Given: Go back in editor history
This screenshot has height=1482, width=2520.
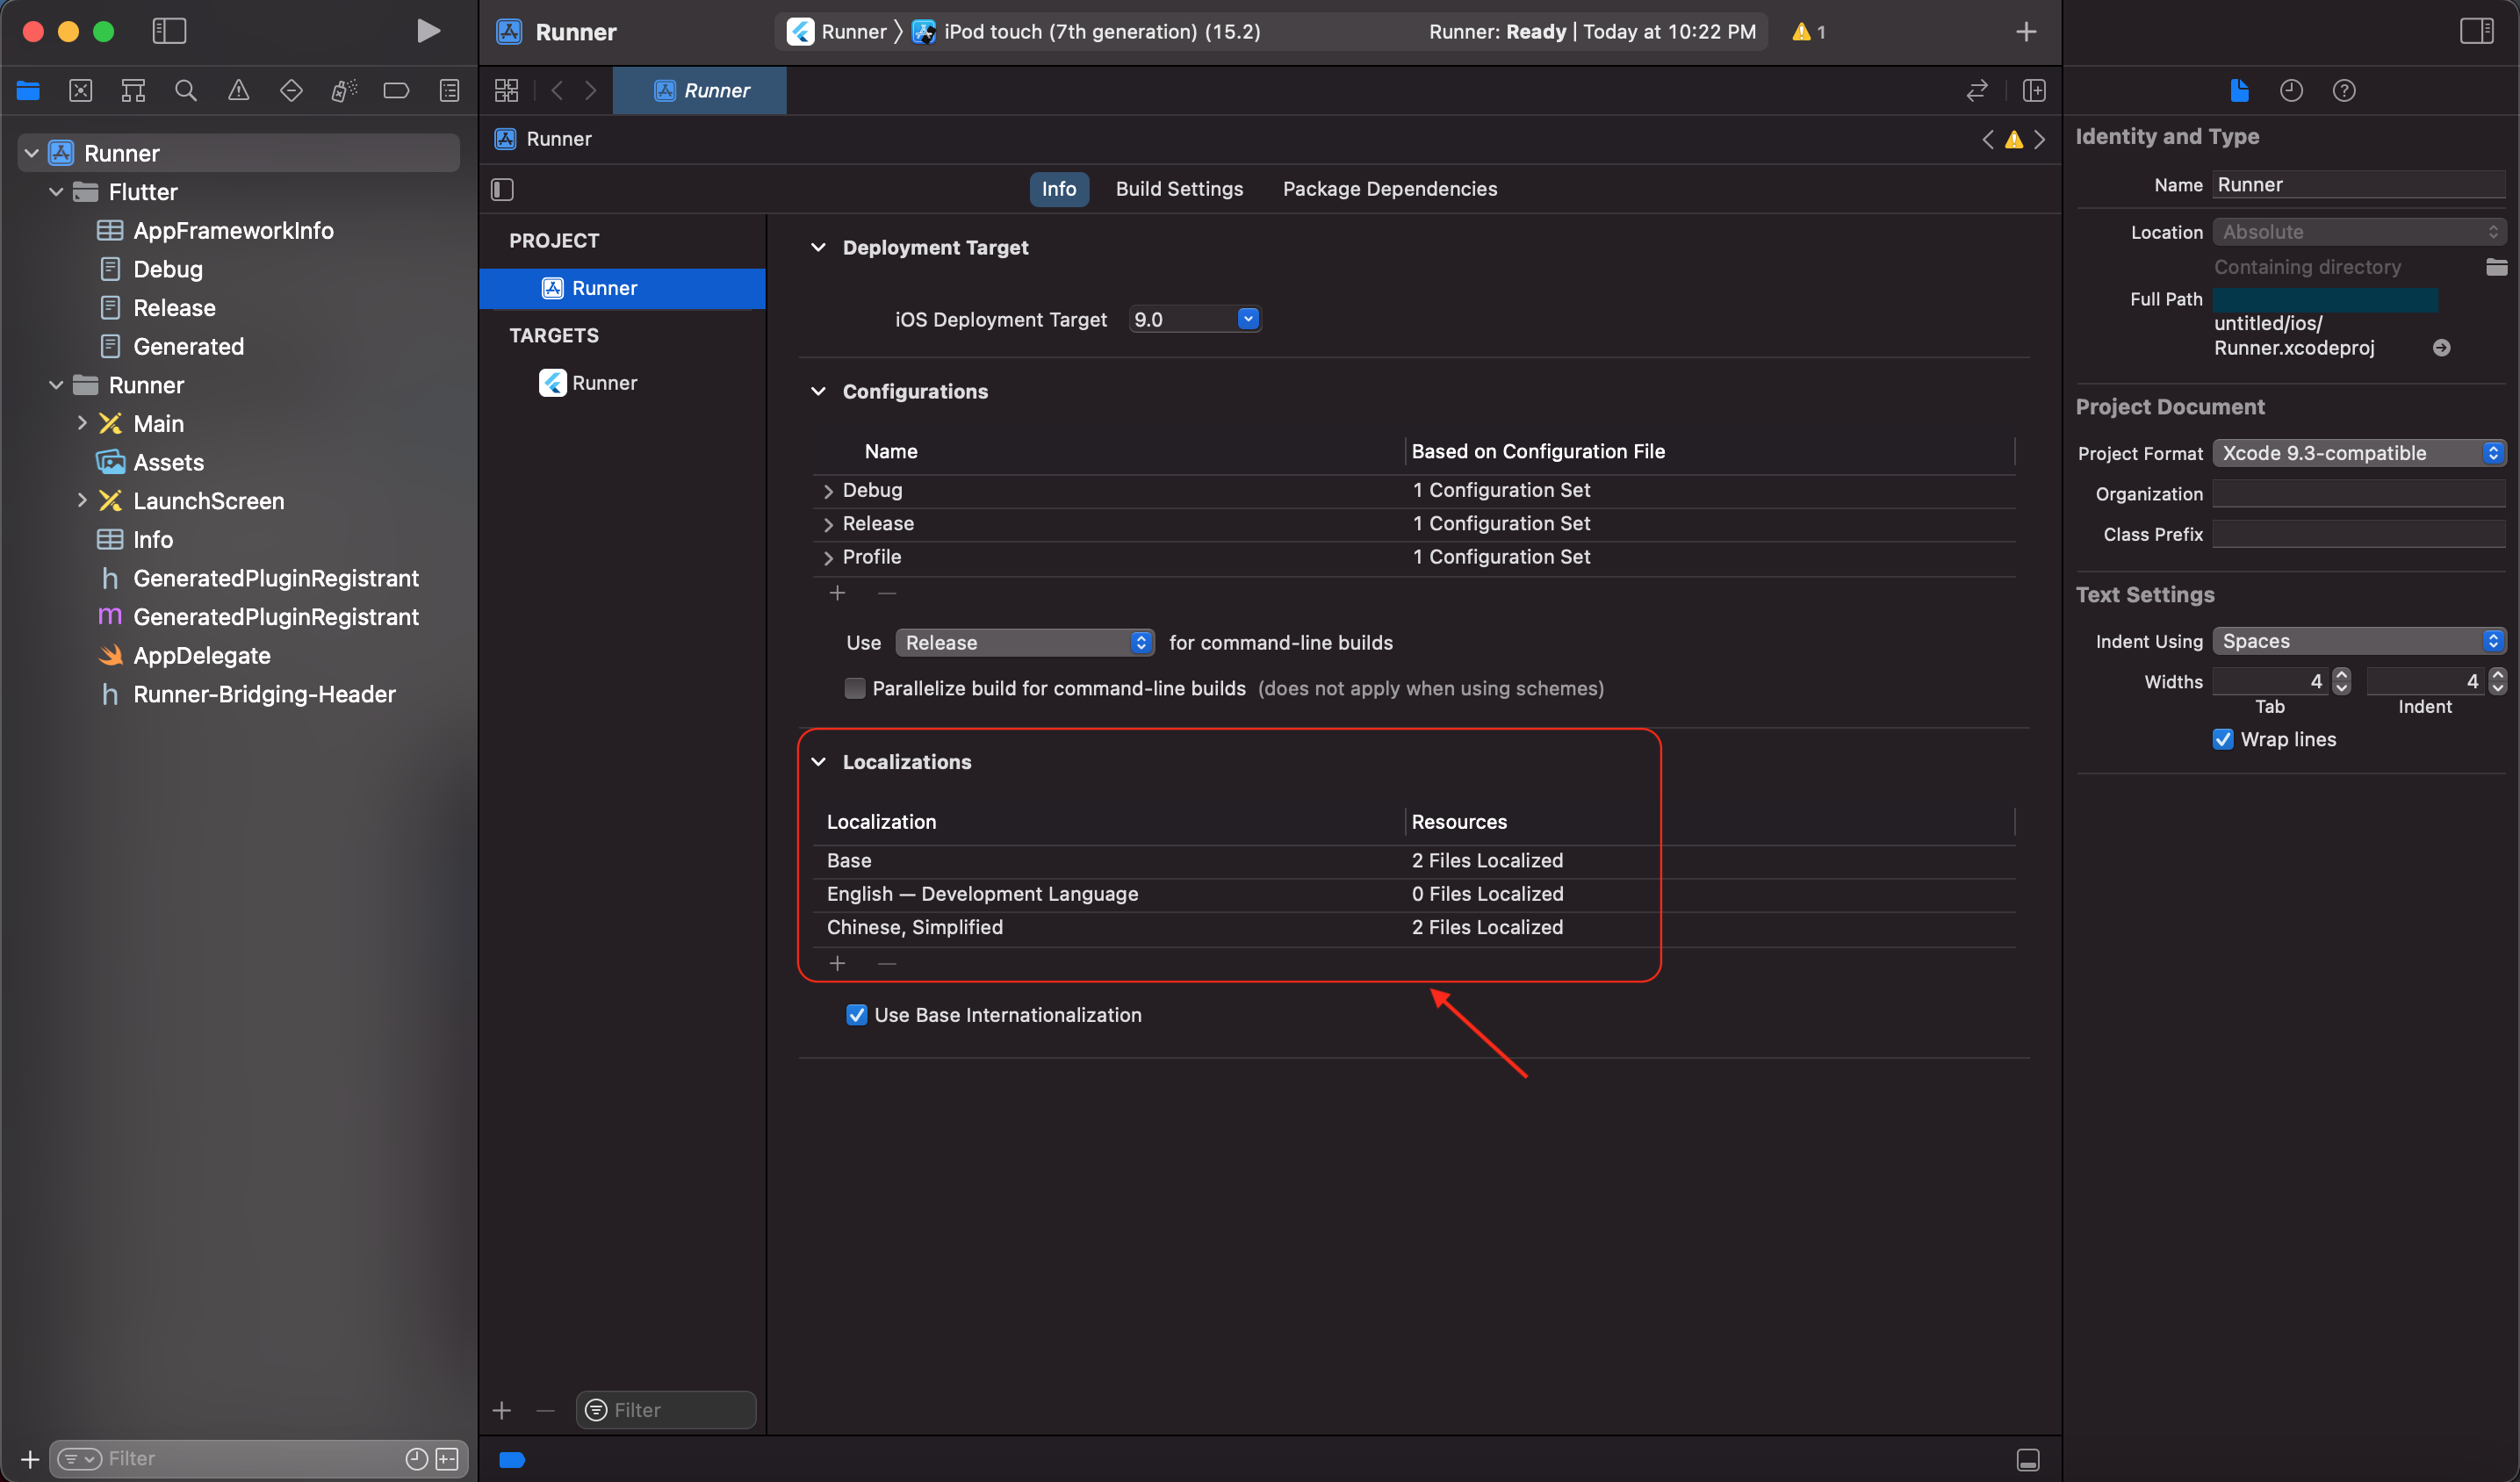Looking at the screenshot, I should (557, 91).
